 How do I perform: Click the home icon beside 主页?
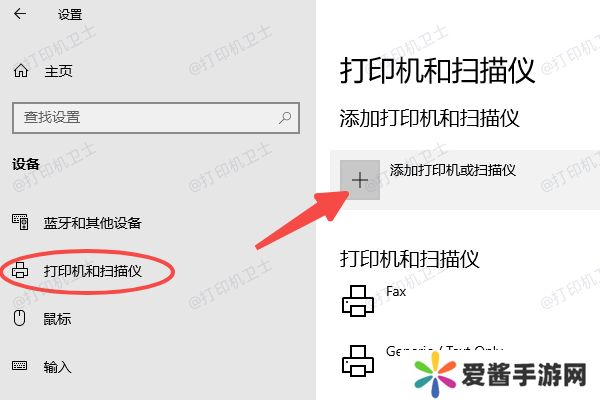(x=21, y=70)
